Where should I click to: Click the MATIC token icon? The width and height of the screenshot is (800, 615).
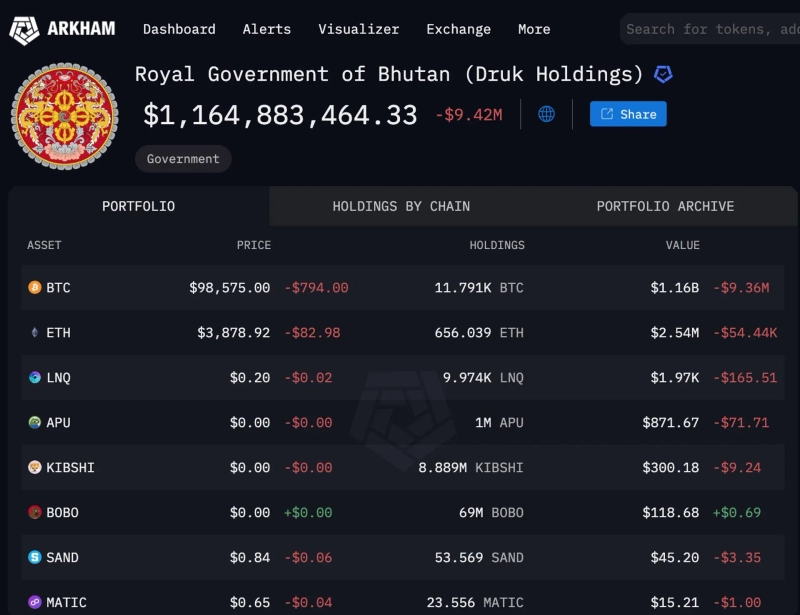35,603
